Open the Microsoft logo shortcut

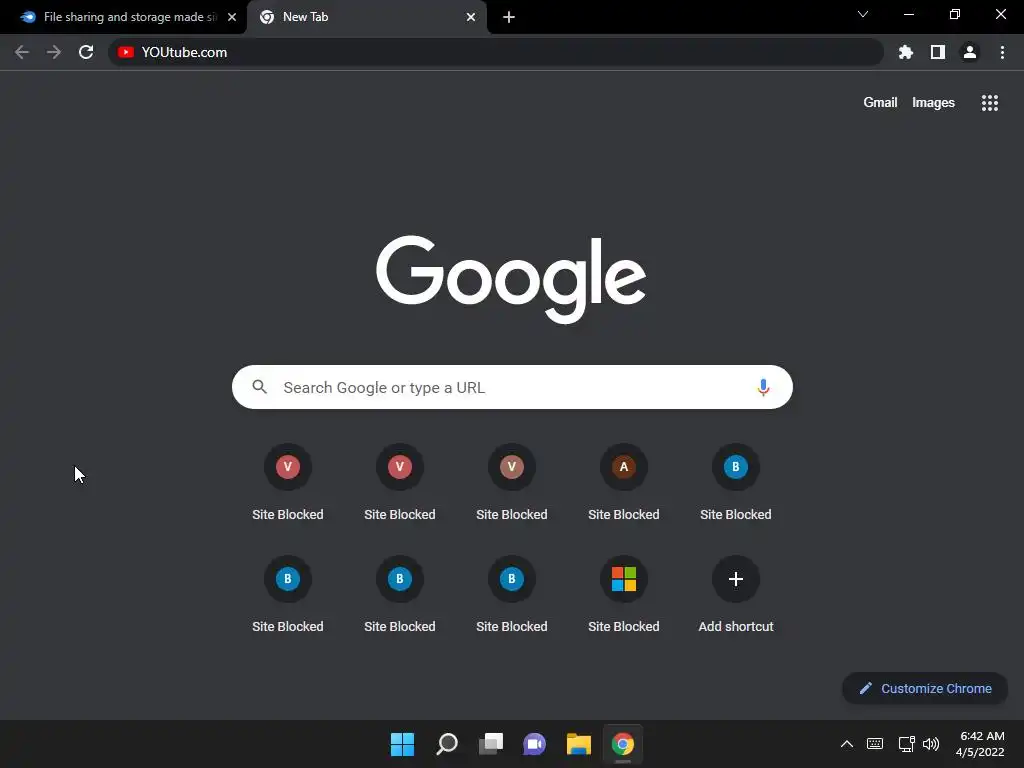[624, 579]
